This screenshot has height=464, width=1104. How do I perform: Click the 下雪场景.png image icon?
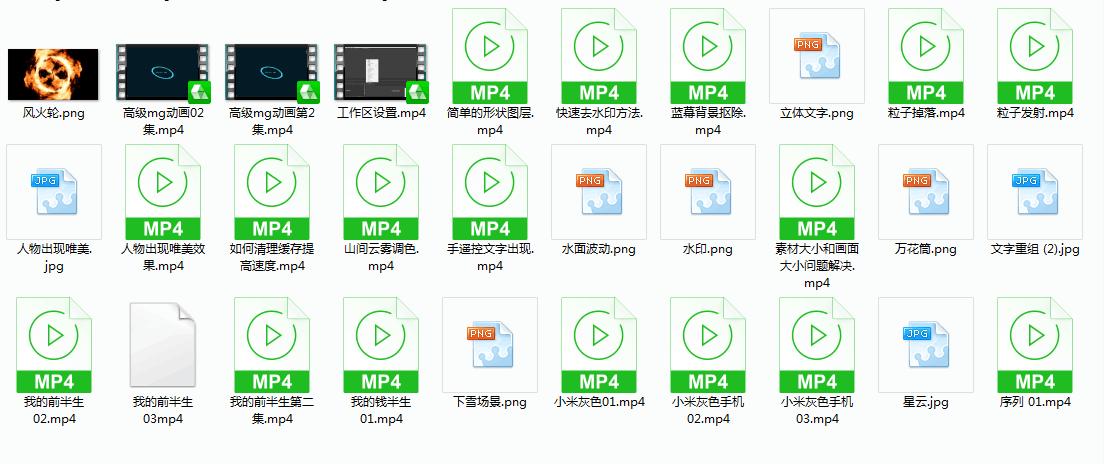[x=490, y=344]
